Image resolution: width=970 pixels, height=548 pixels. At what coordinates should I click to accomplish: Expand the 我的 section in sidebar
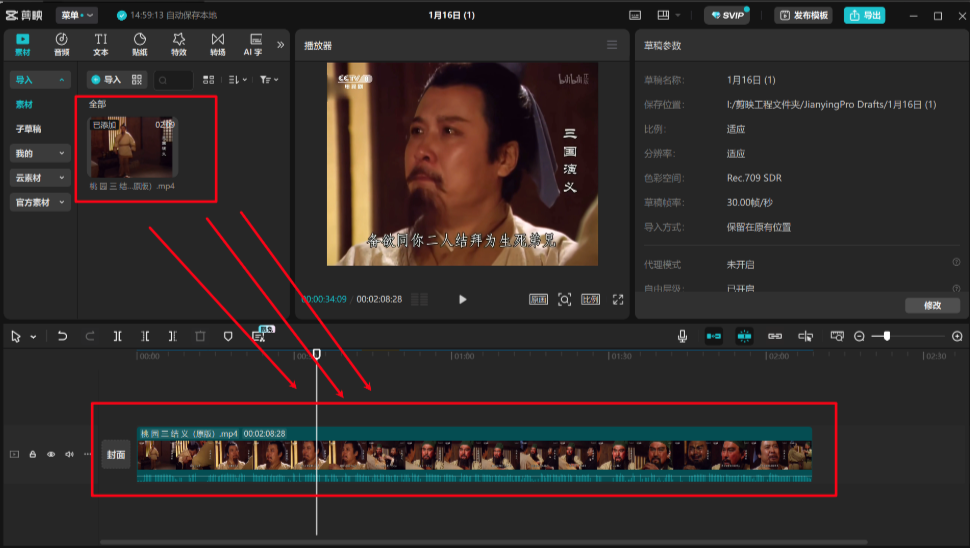(40, 153)
